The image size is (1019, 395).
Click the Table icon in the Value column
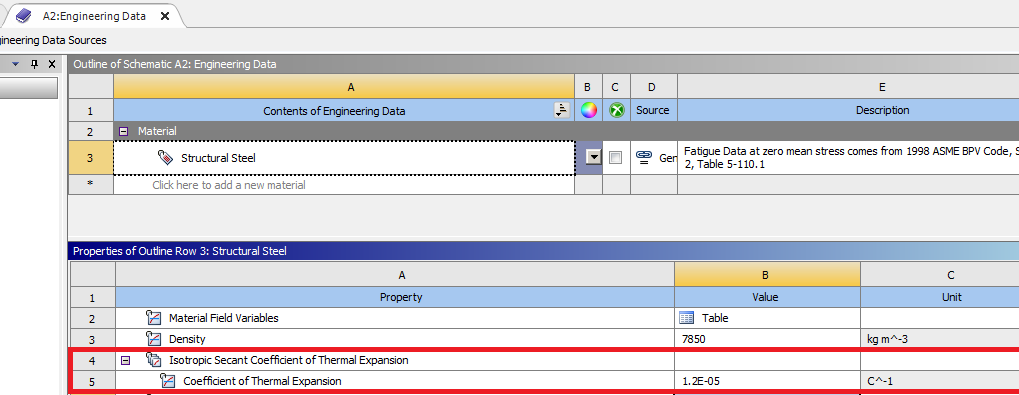(686, 318)
